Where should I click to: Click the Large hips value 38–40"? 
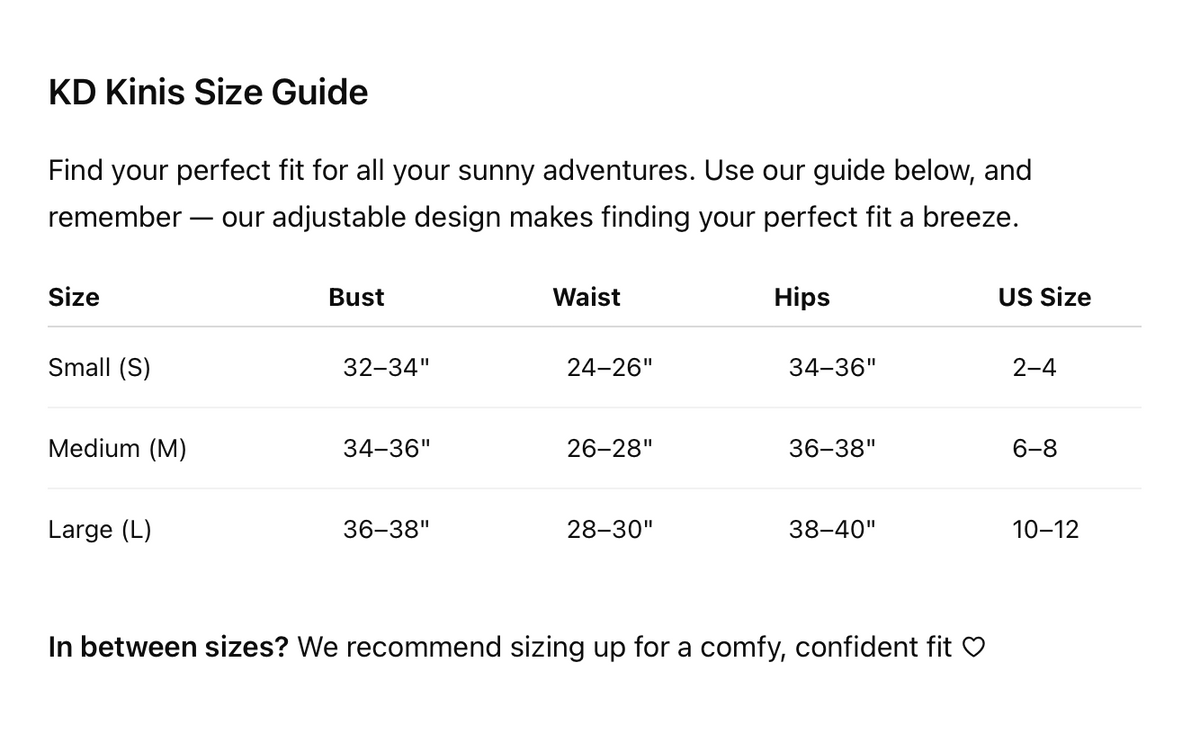coord(832,530)
